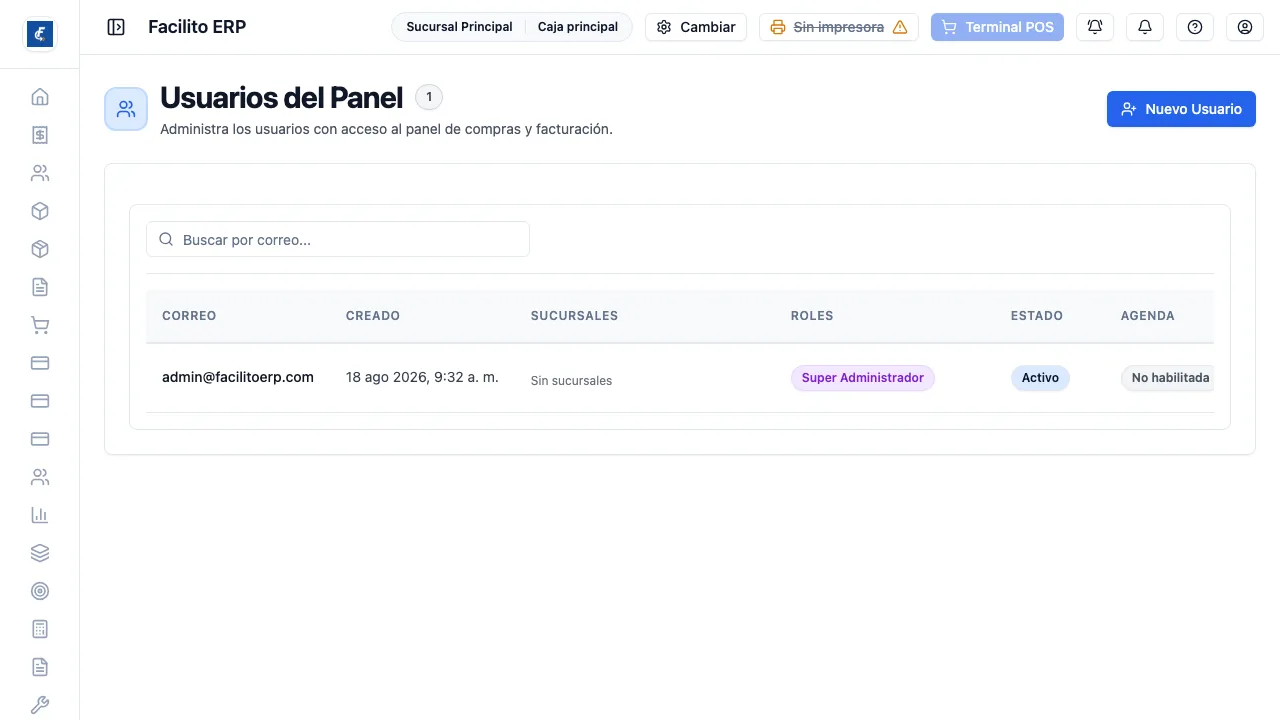Open the calculator sidebar icon

[x=40, y=629]
